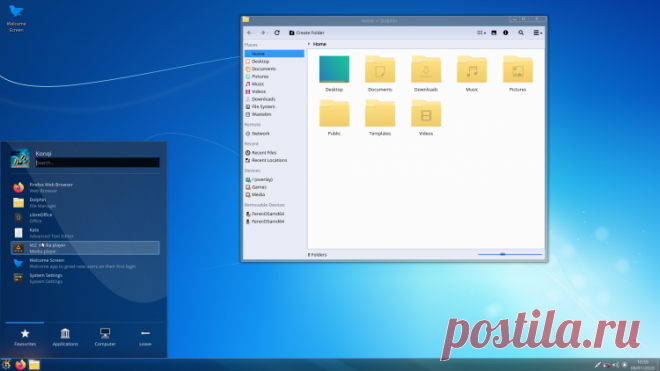660x371 pixels.
Task: Click the pen-shaped tray icon
Action: pos(597,365)
